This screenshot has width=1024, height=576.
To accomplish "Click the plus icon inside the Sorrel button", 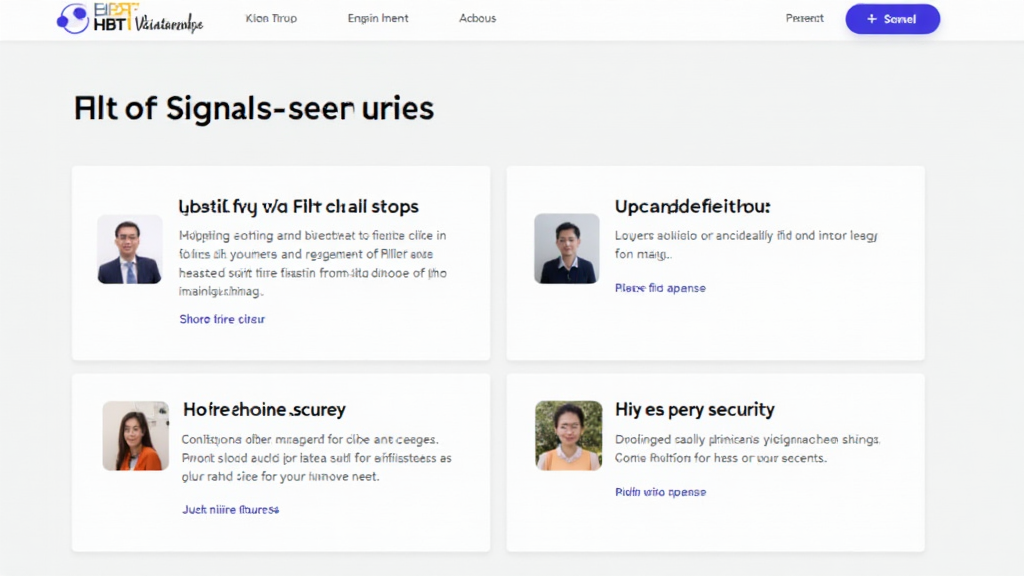I will (x=872, y=18).
